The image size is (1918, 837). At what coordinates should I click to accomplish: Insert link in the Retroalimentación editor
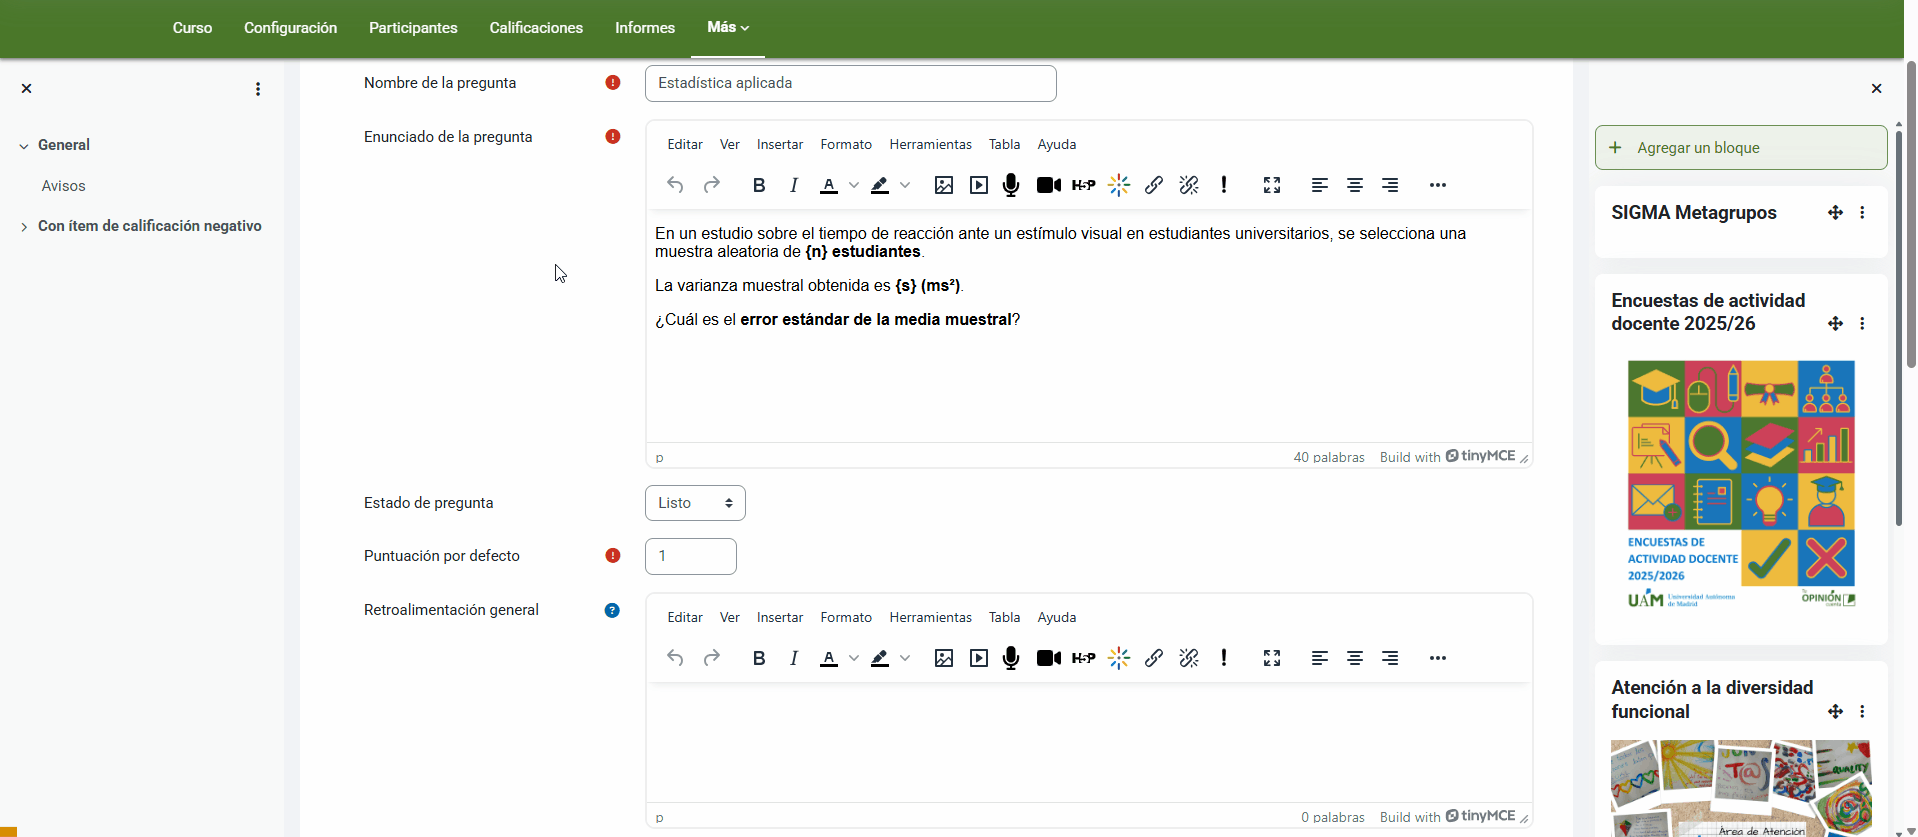tap(1154, 658)
